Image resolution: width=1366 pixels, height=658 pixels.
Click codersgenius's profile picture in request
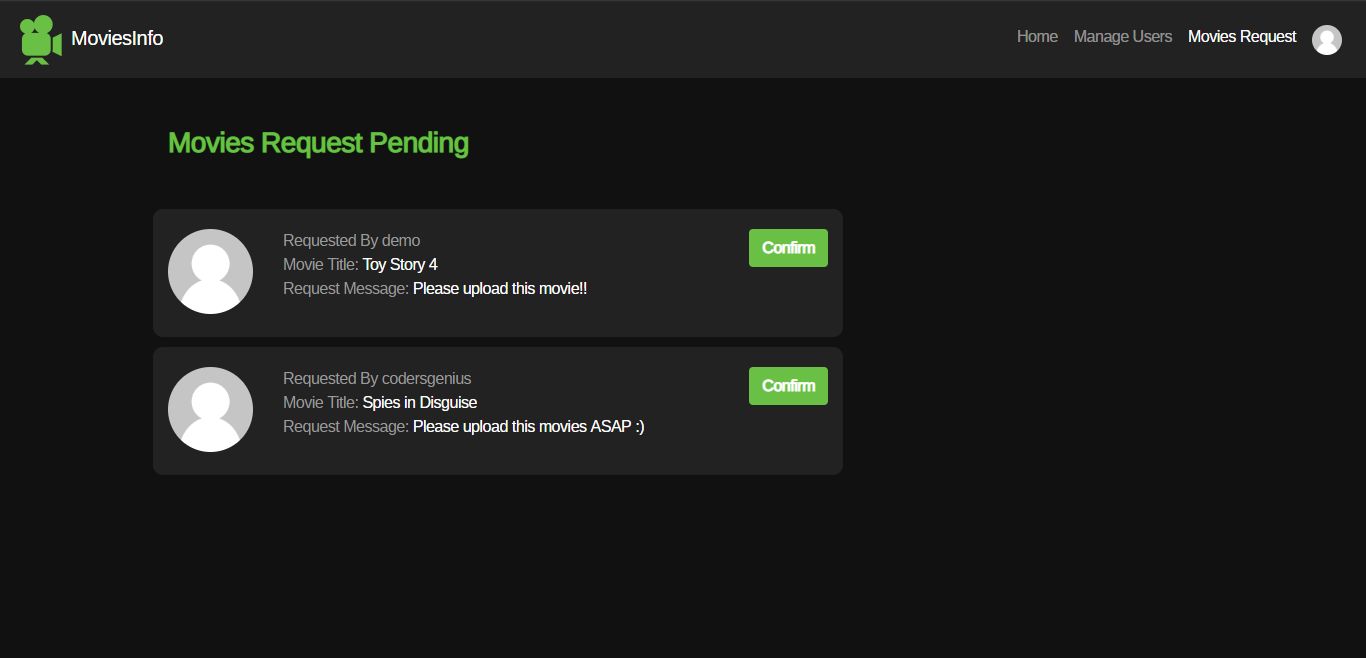[x=210, y=409]
